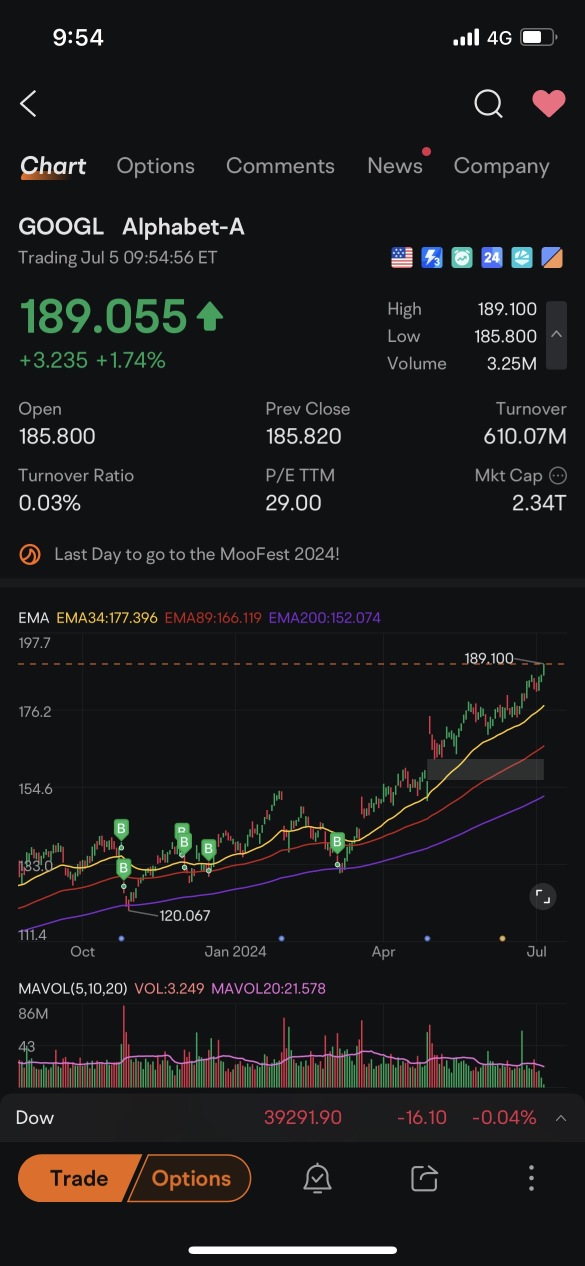Viewport: 585px width, 1266px height.
Task: Open the Company tab
Action: [x=501, y=166]
